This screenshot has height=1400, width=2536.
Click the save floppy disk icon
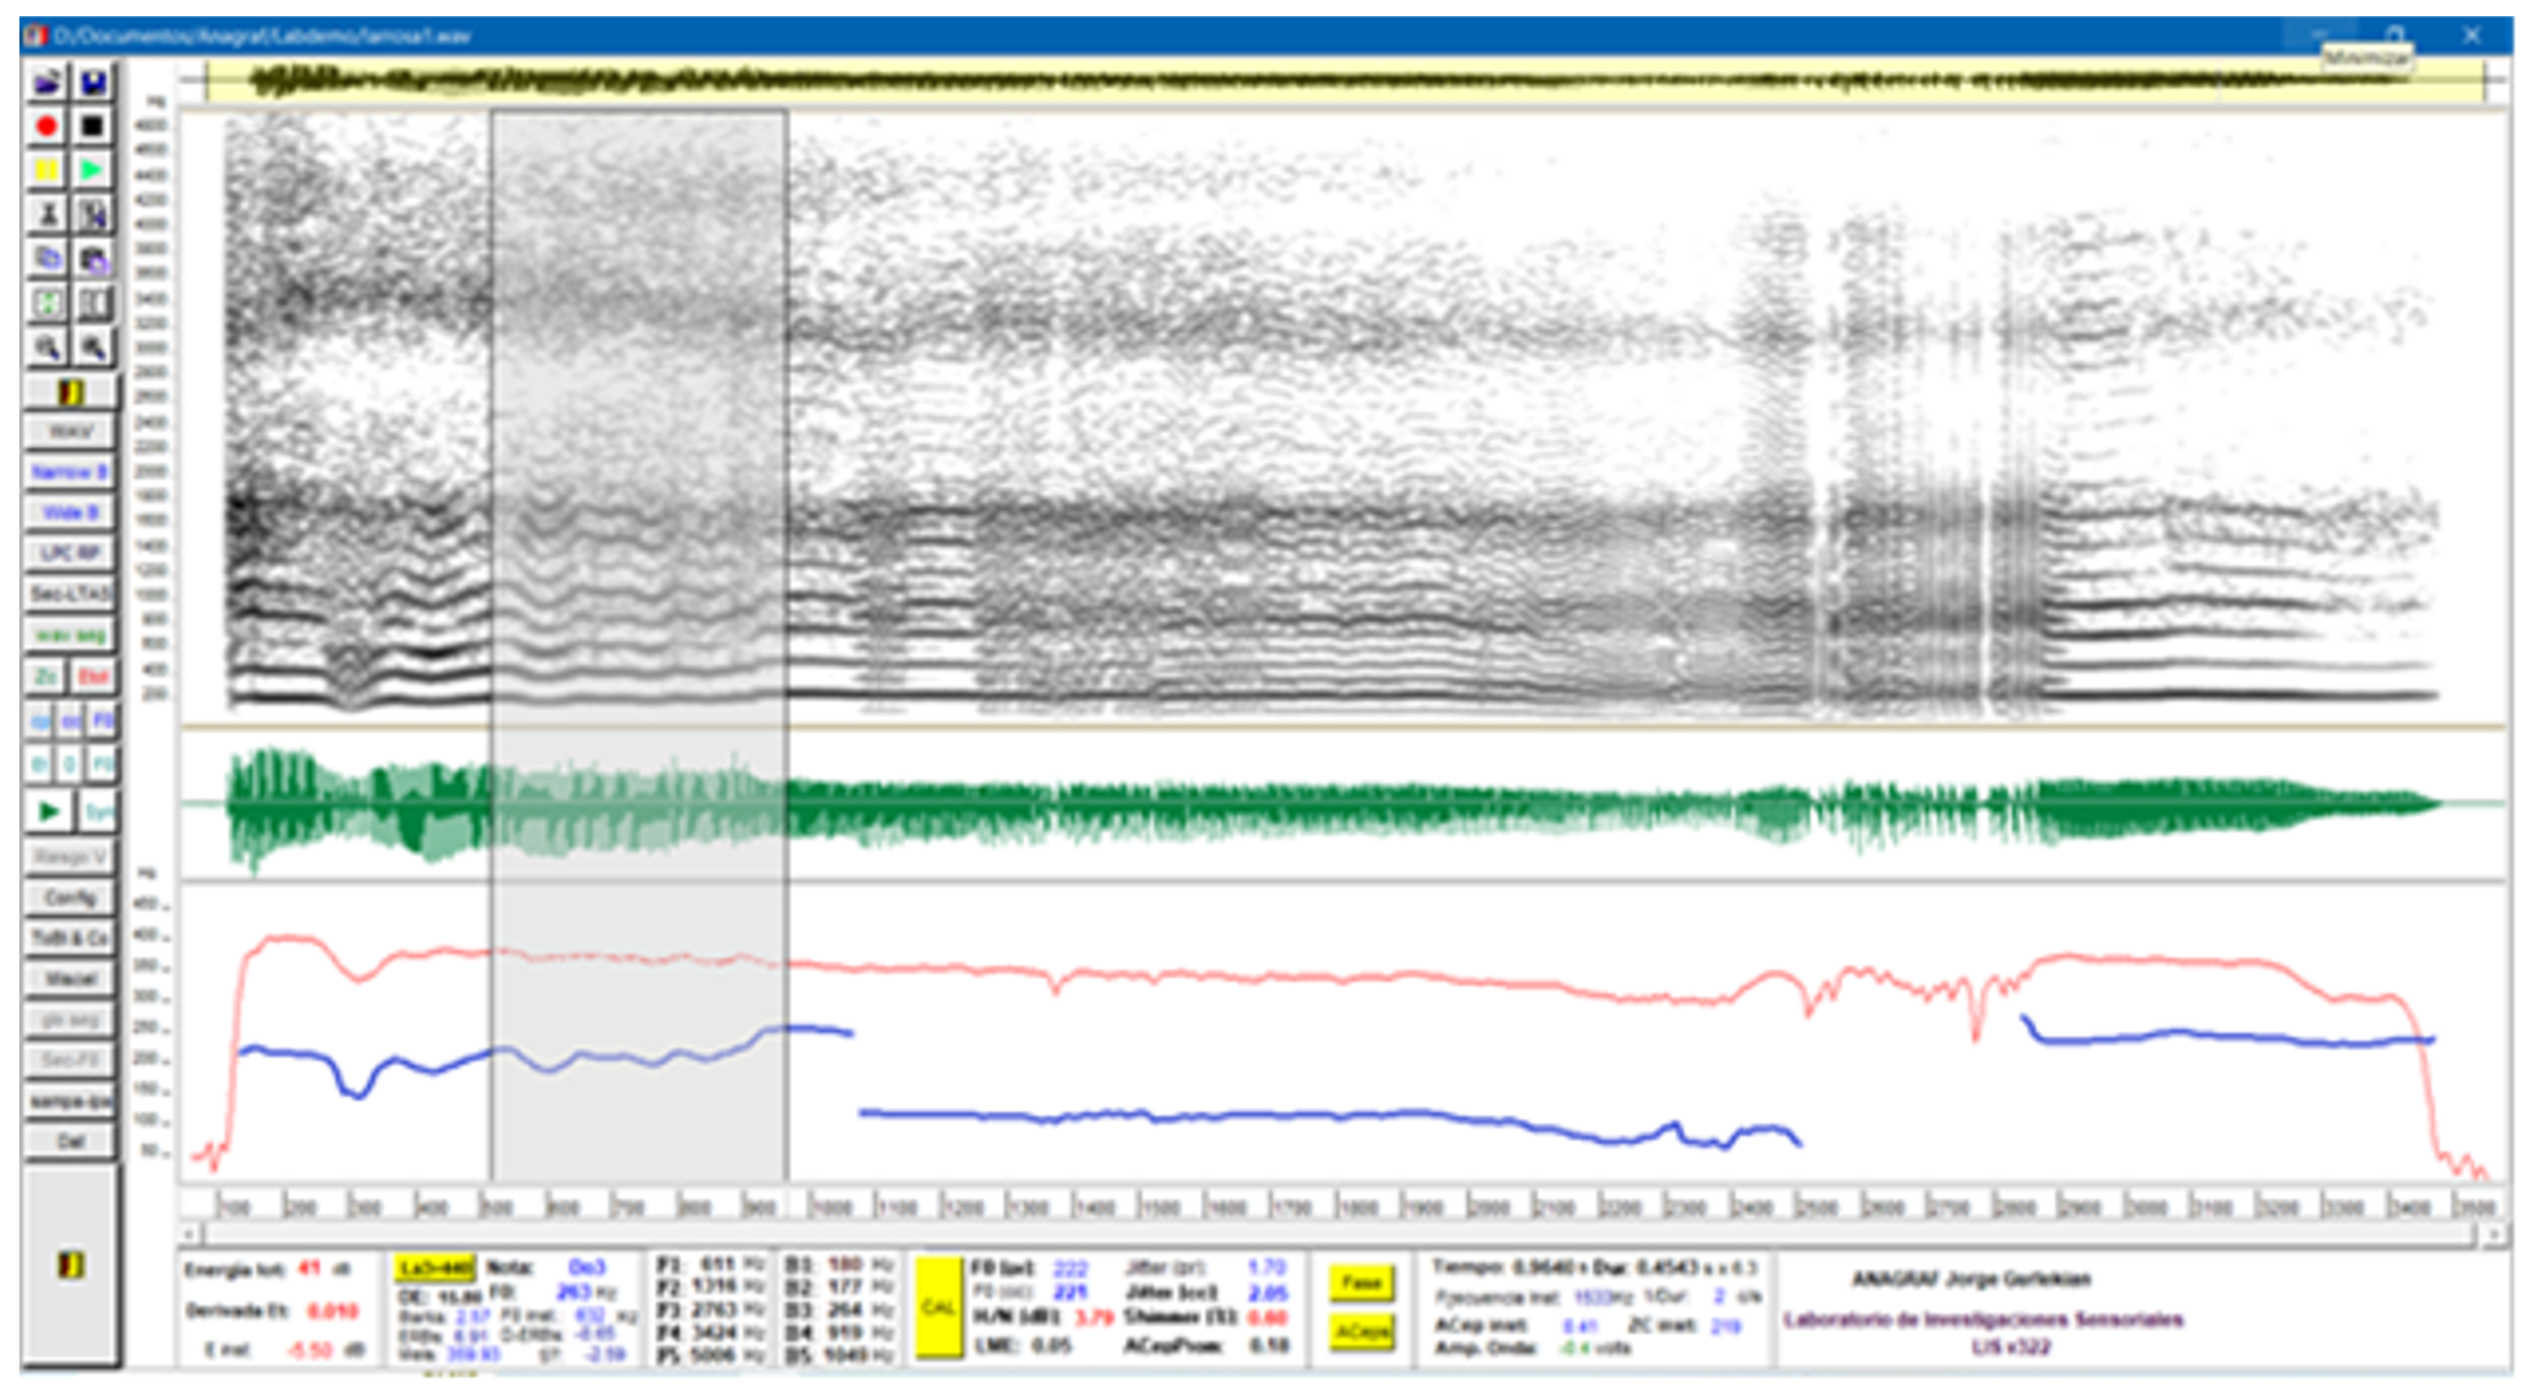93,82
